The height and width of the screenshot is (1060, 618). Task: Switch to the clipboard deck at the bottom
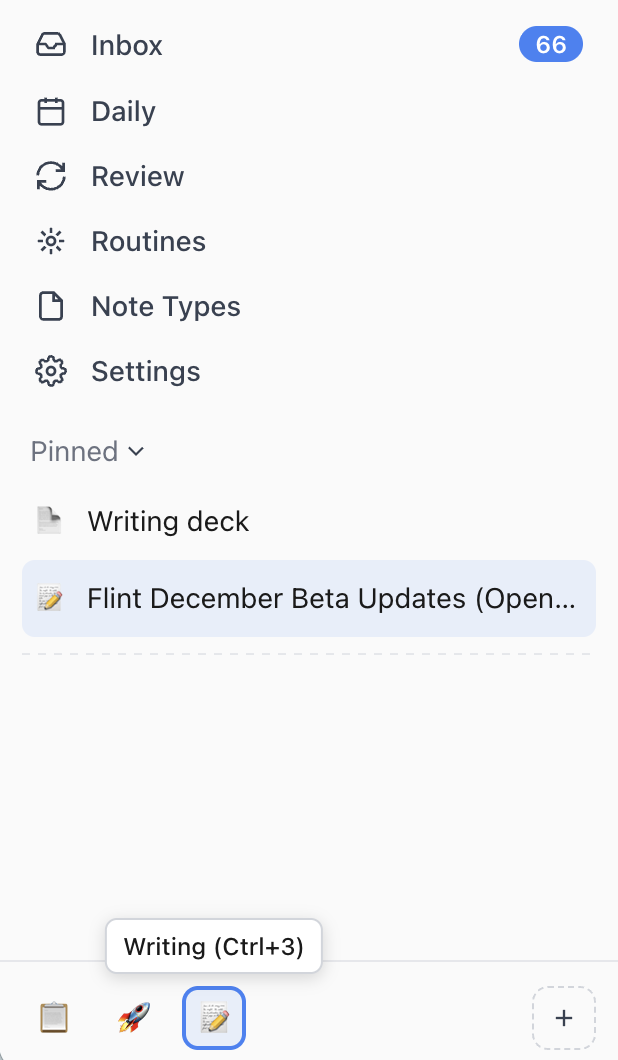(54, 1017)
